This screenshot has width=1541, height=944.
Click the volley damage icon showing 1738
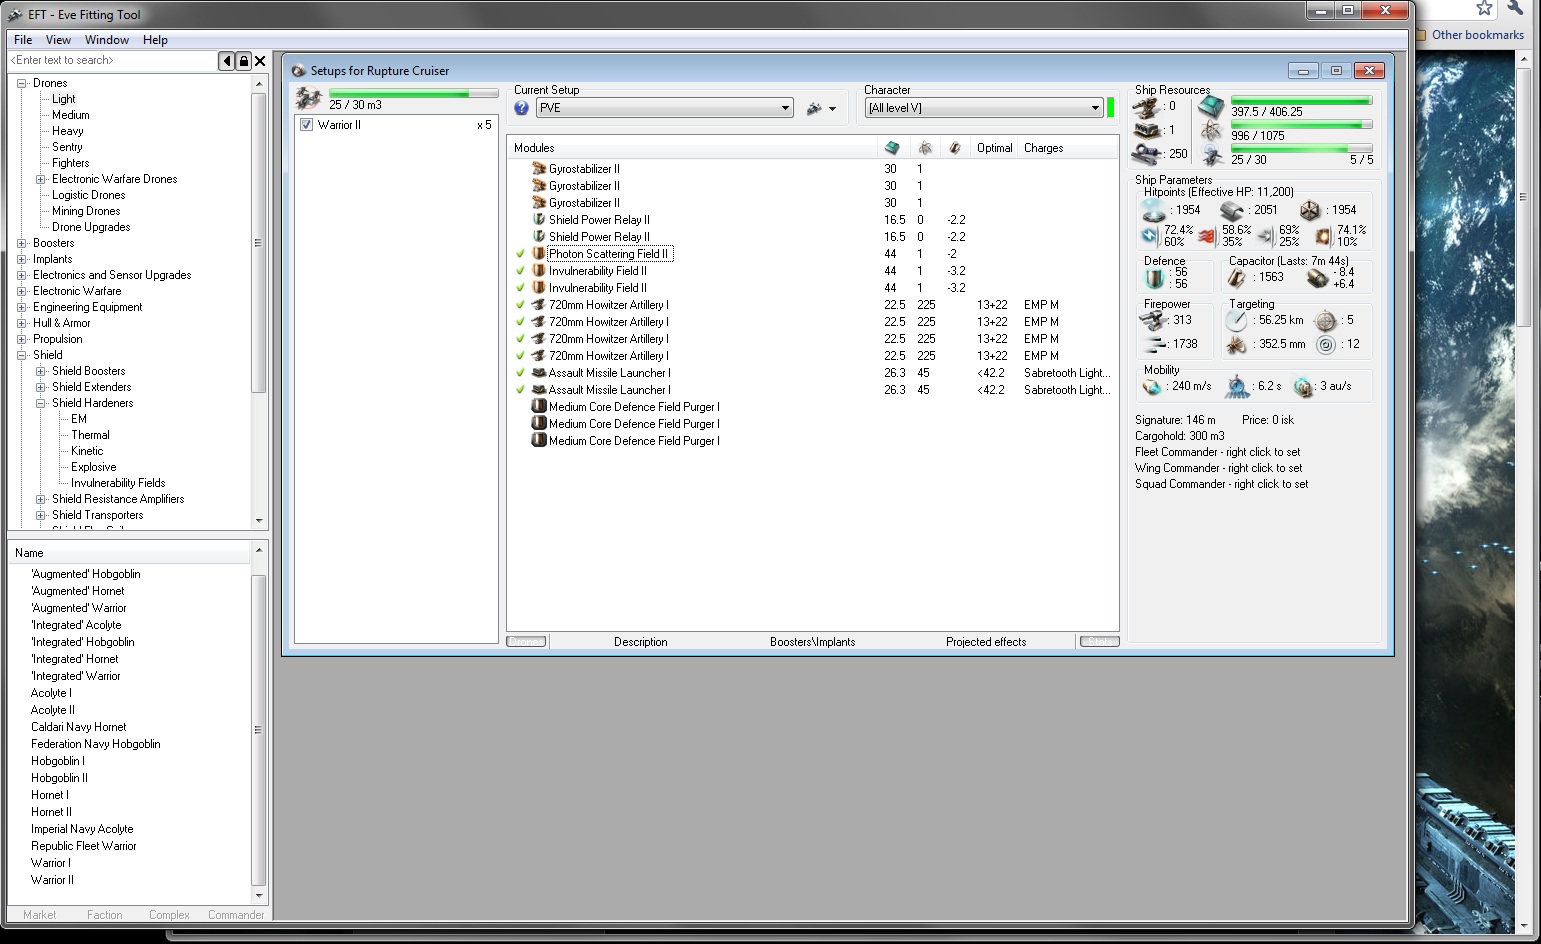coord(1154,344)
